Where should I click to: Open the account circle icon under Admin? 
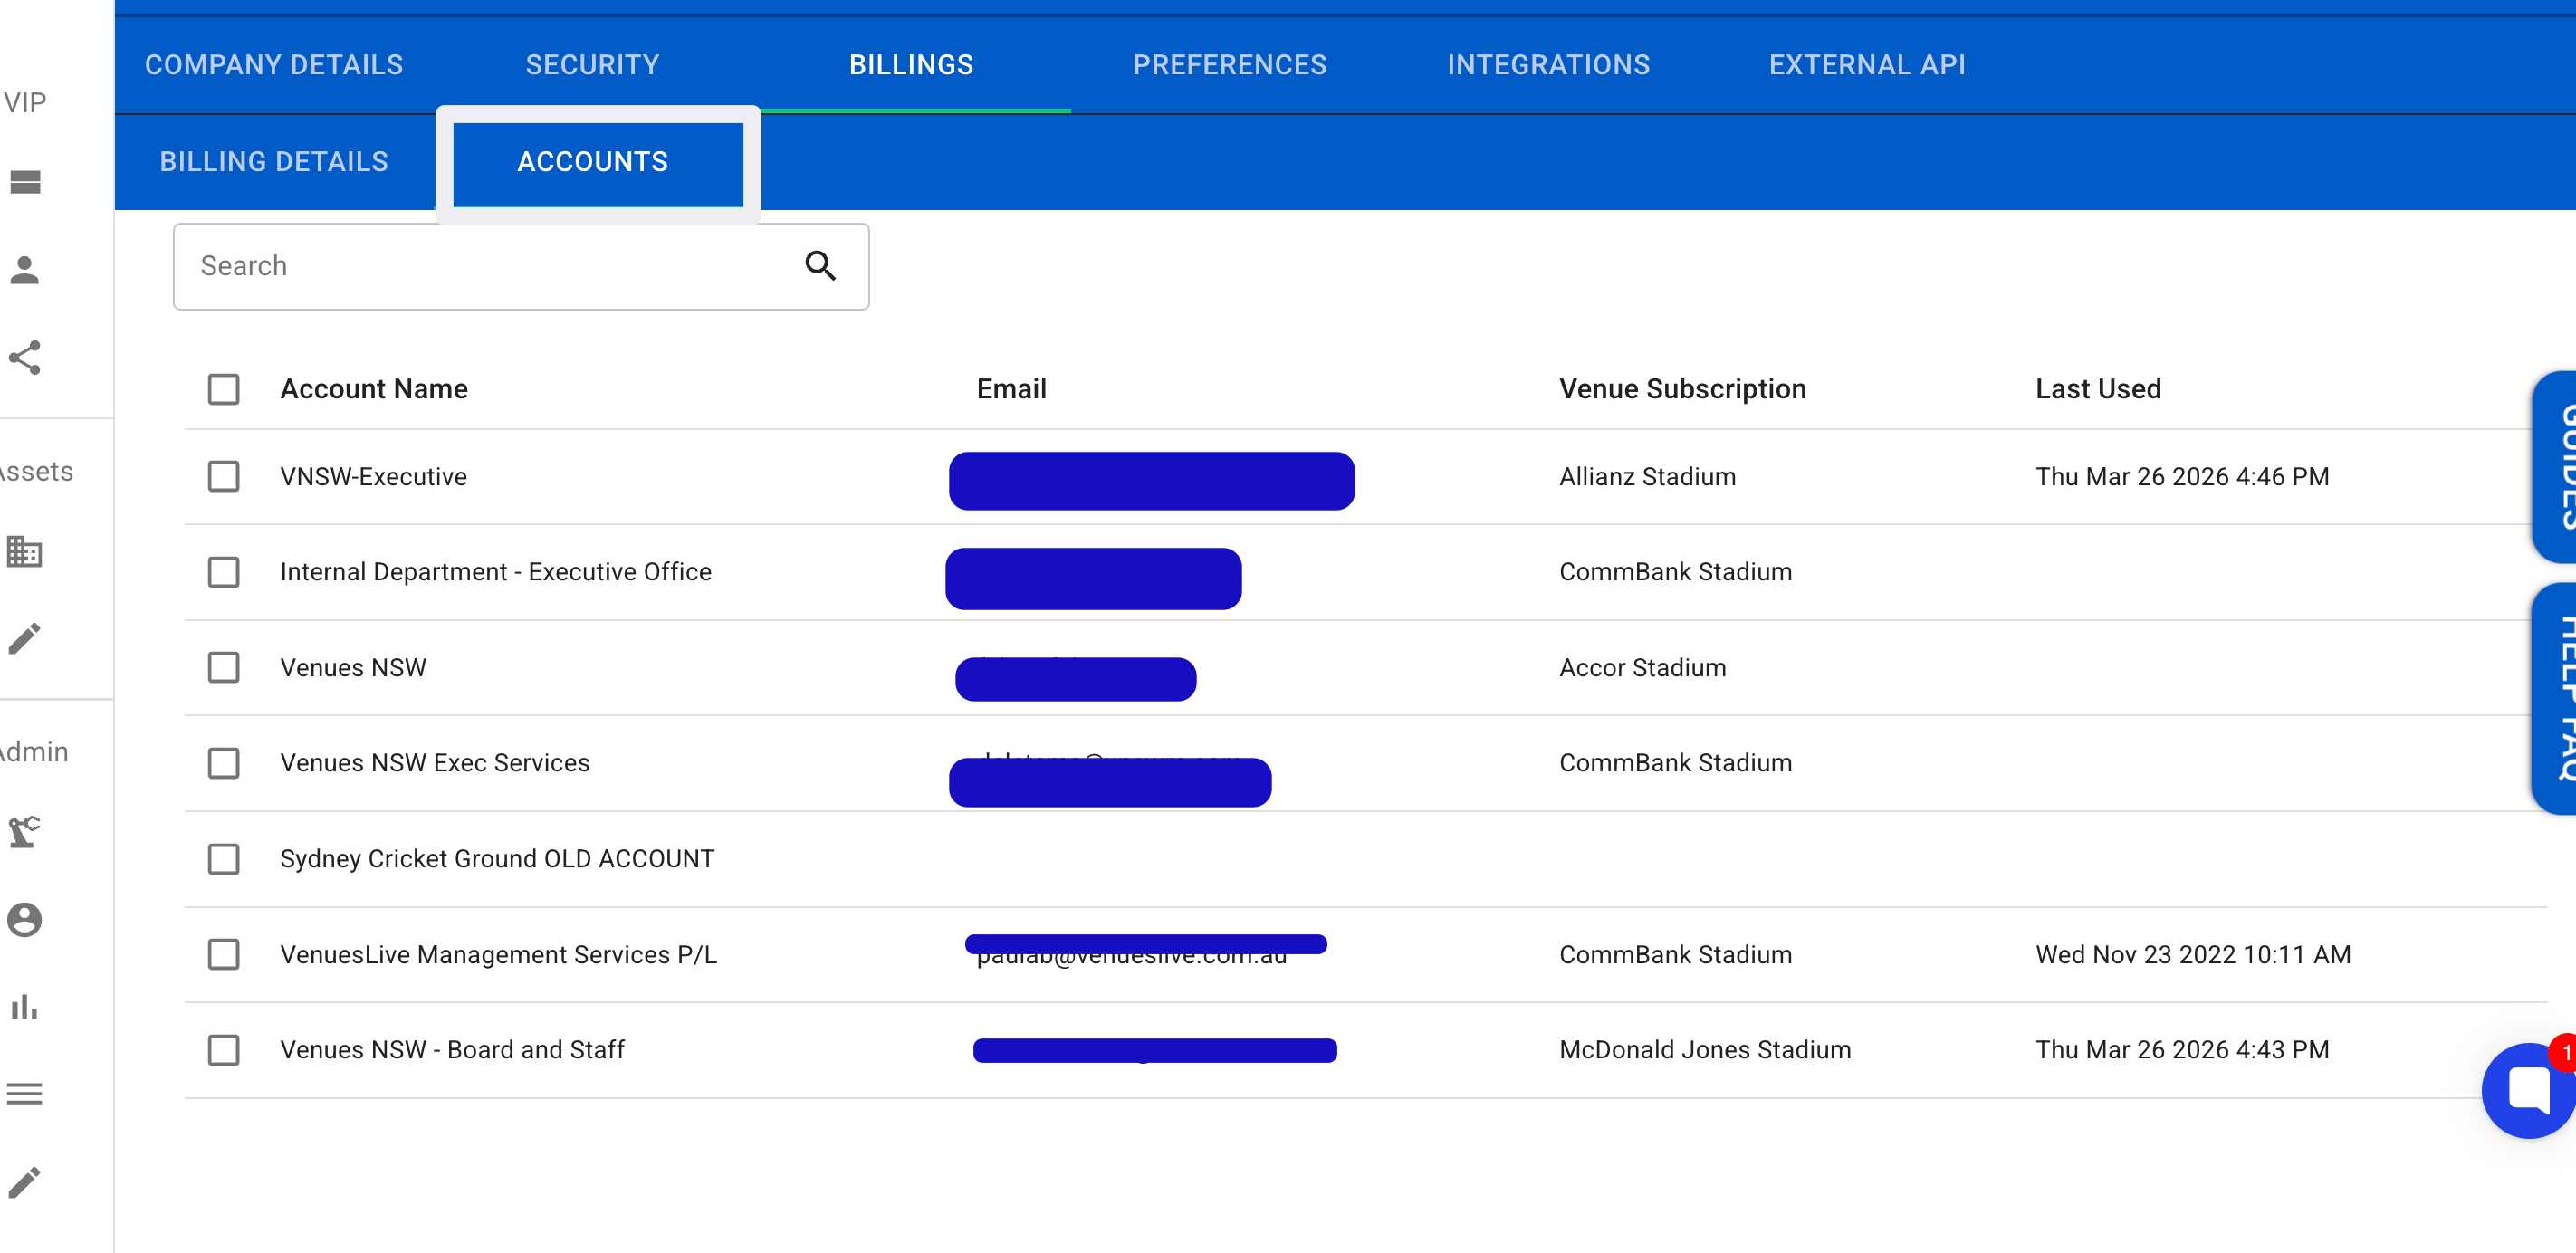25,919
